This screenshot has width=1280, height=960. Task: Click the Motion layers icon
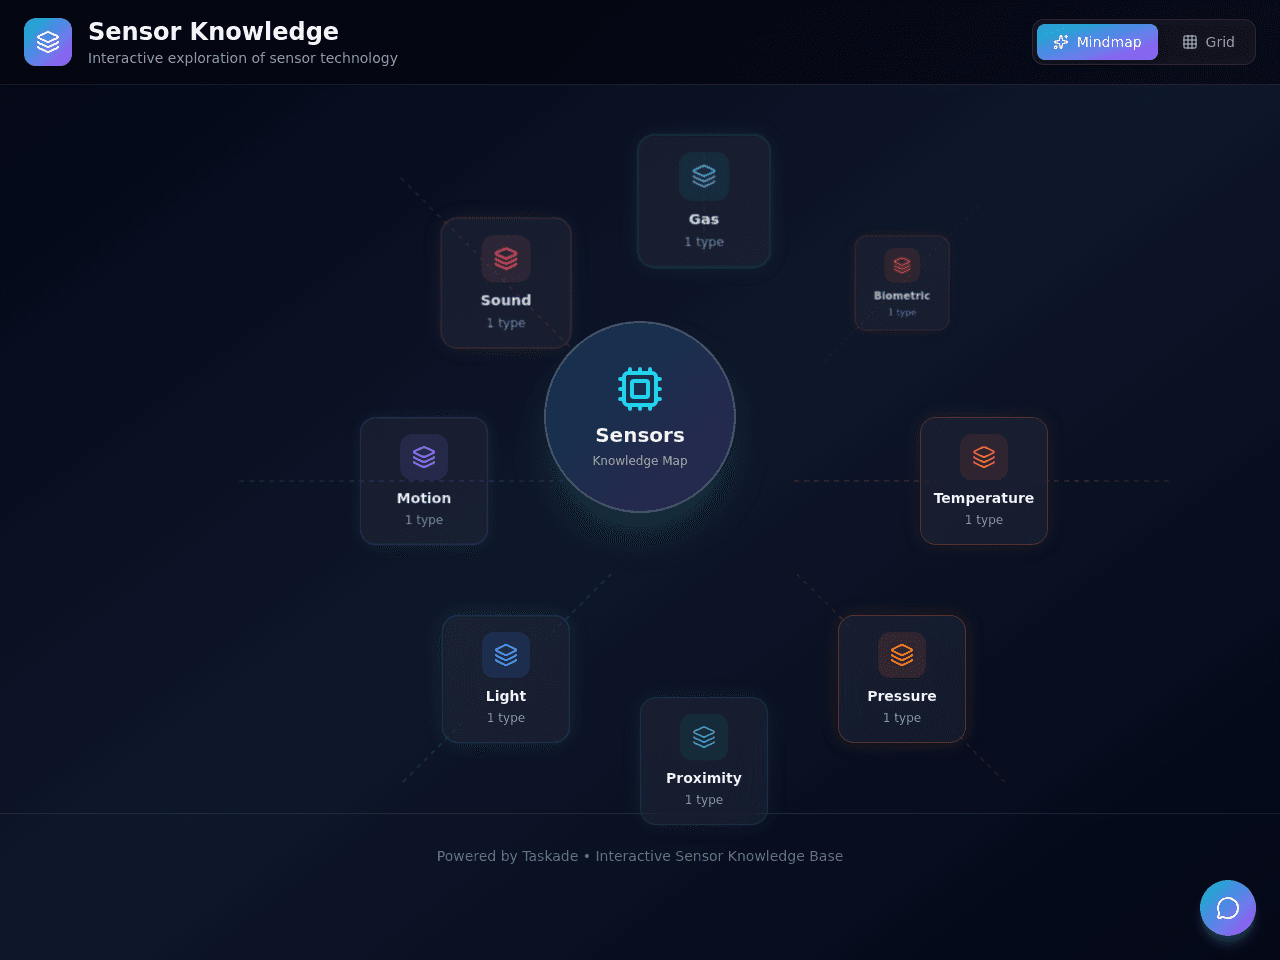coord(424,457)
